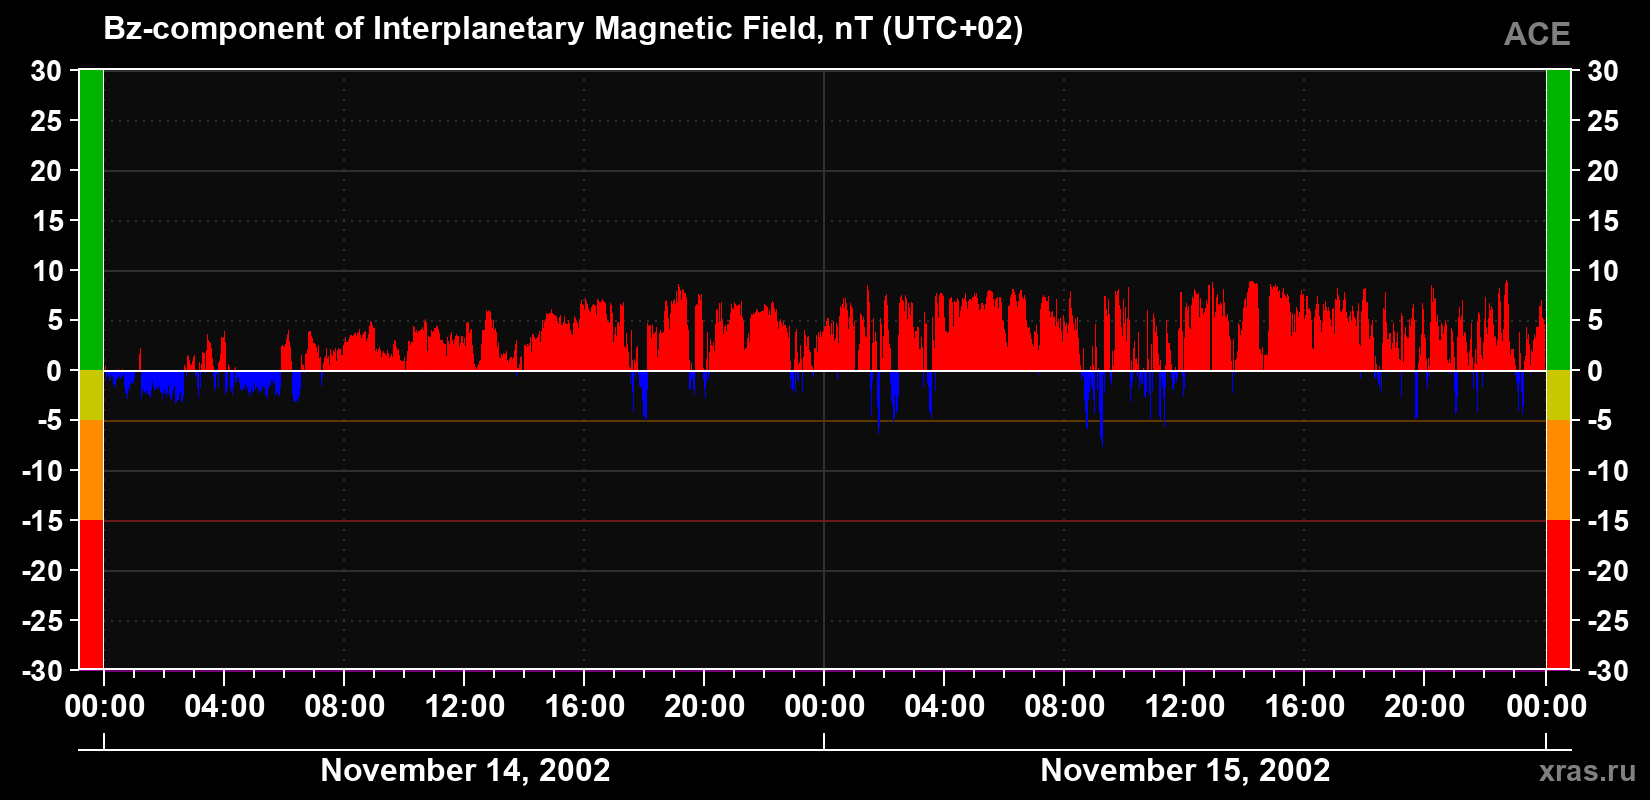This screenshot has height=800, width=1650.
Task: Select the "November 14, 2002" date label
Action: [x=465, y=770]
